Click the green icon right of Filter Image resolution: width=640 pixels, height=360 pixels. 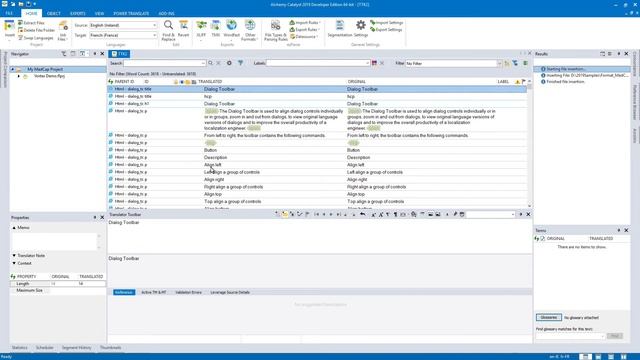526,63
